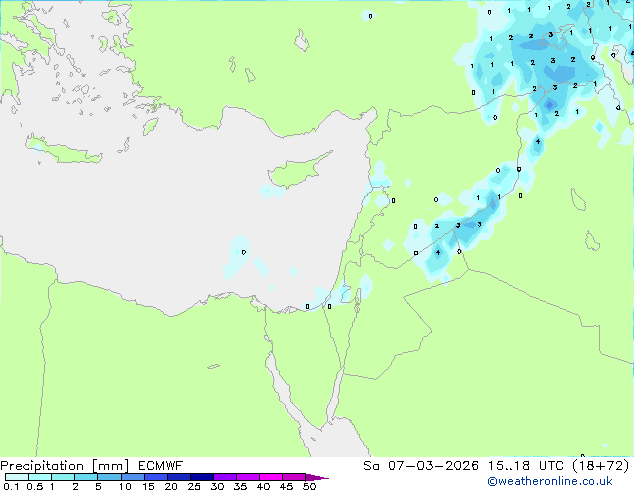The height and width of the screenshot is (490, 634).
Task: Click the '25' legend scale label
Action: [x=194, y=486]
